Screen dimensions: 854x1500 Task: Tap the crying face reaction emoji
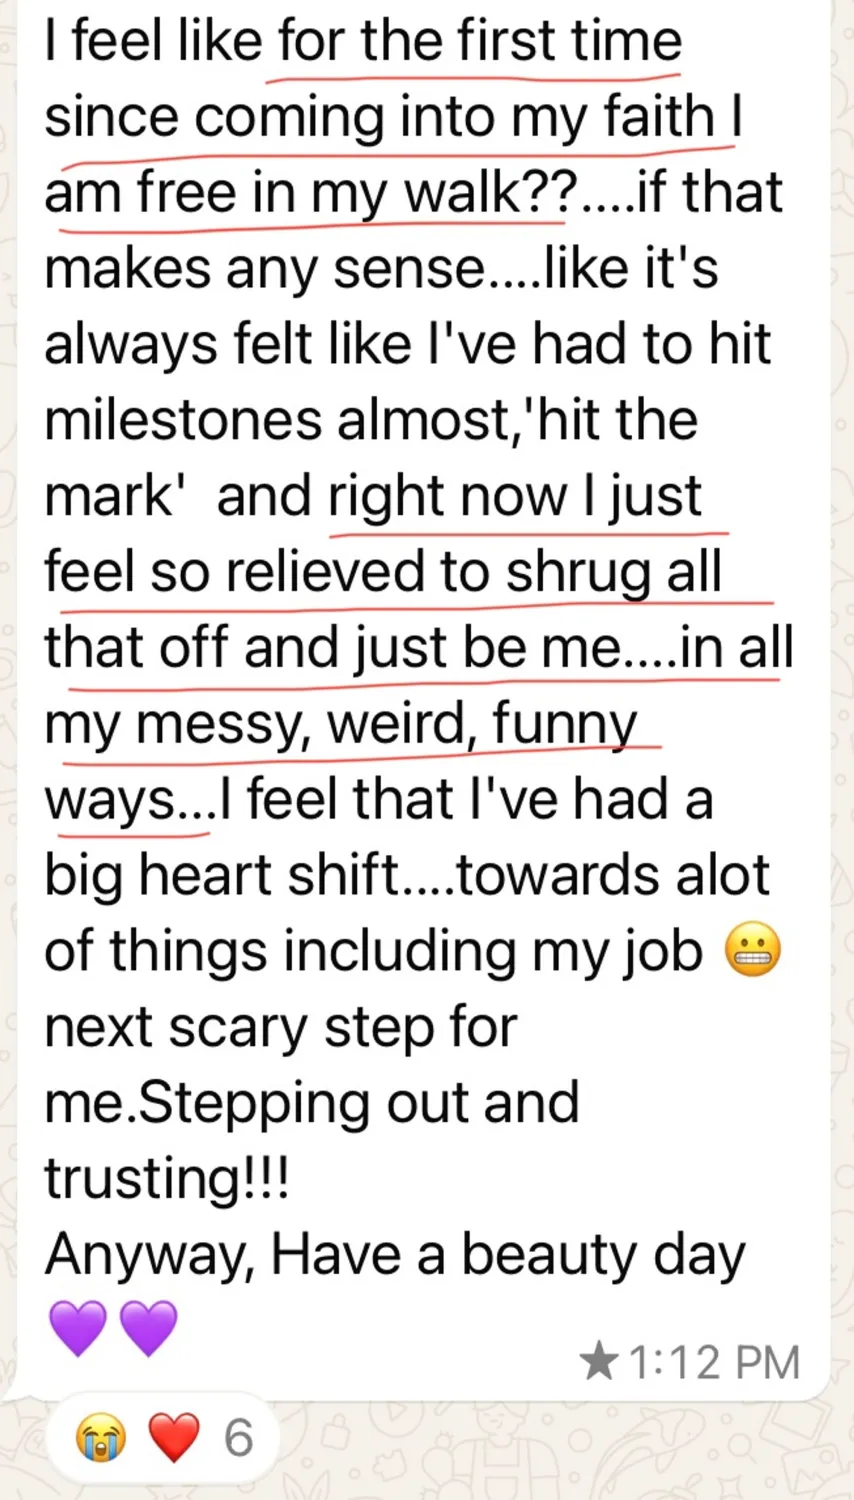102,1438
